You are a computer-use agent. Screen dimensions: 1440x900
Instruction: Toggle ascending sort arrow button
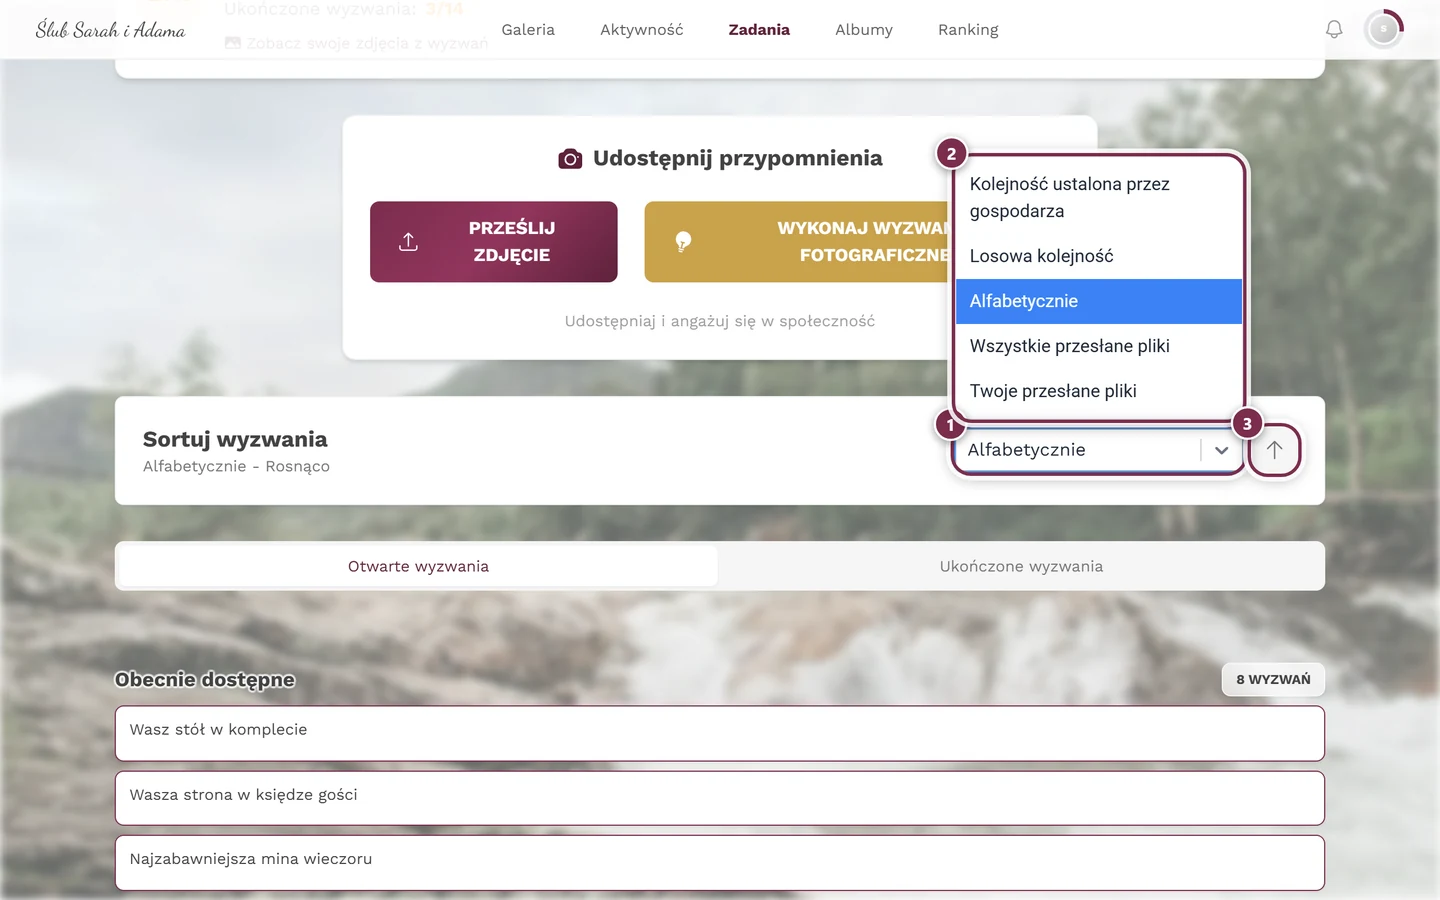click(x=1274, y=450)
